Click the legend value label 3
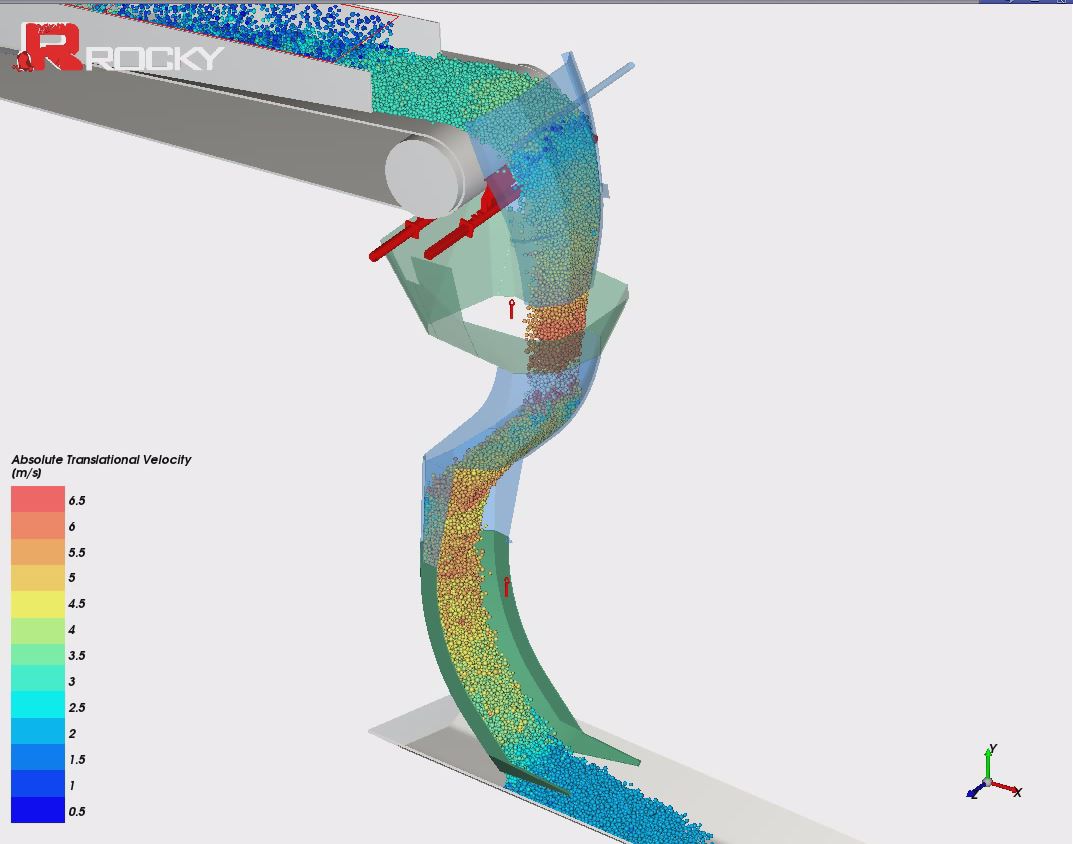1073x844 pixels. [72, 681]
